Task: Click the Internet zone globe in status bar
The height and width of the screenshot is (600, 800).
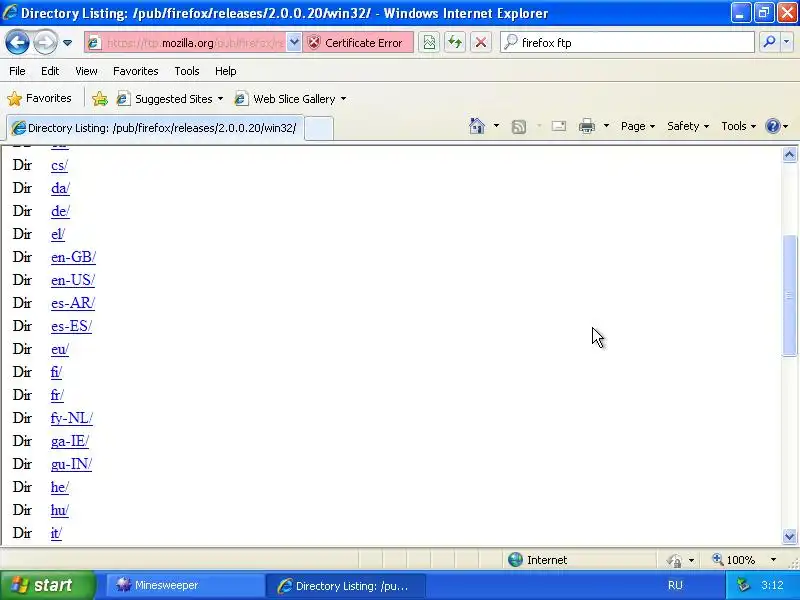Action: tap(515, 560)
